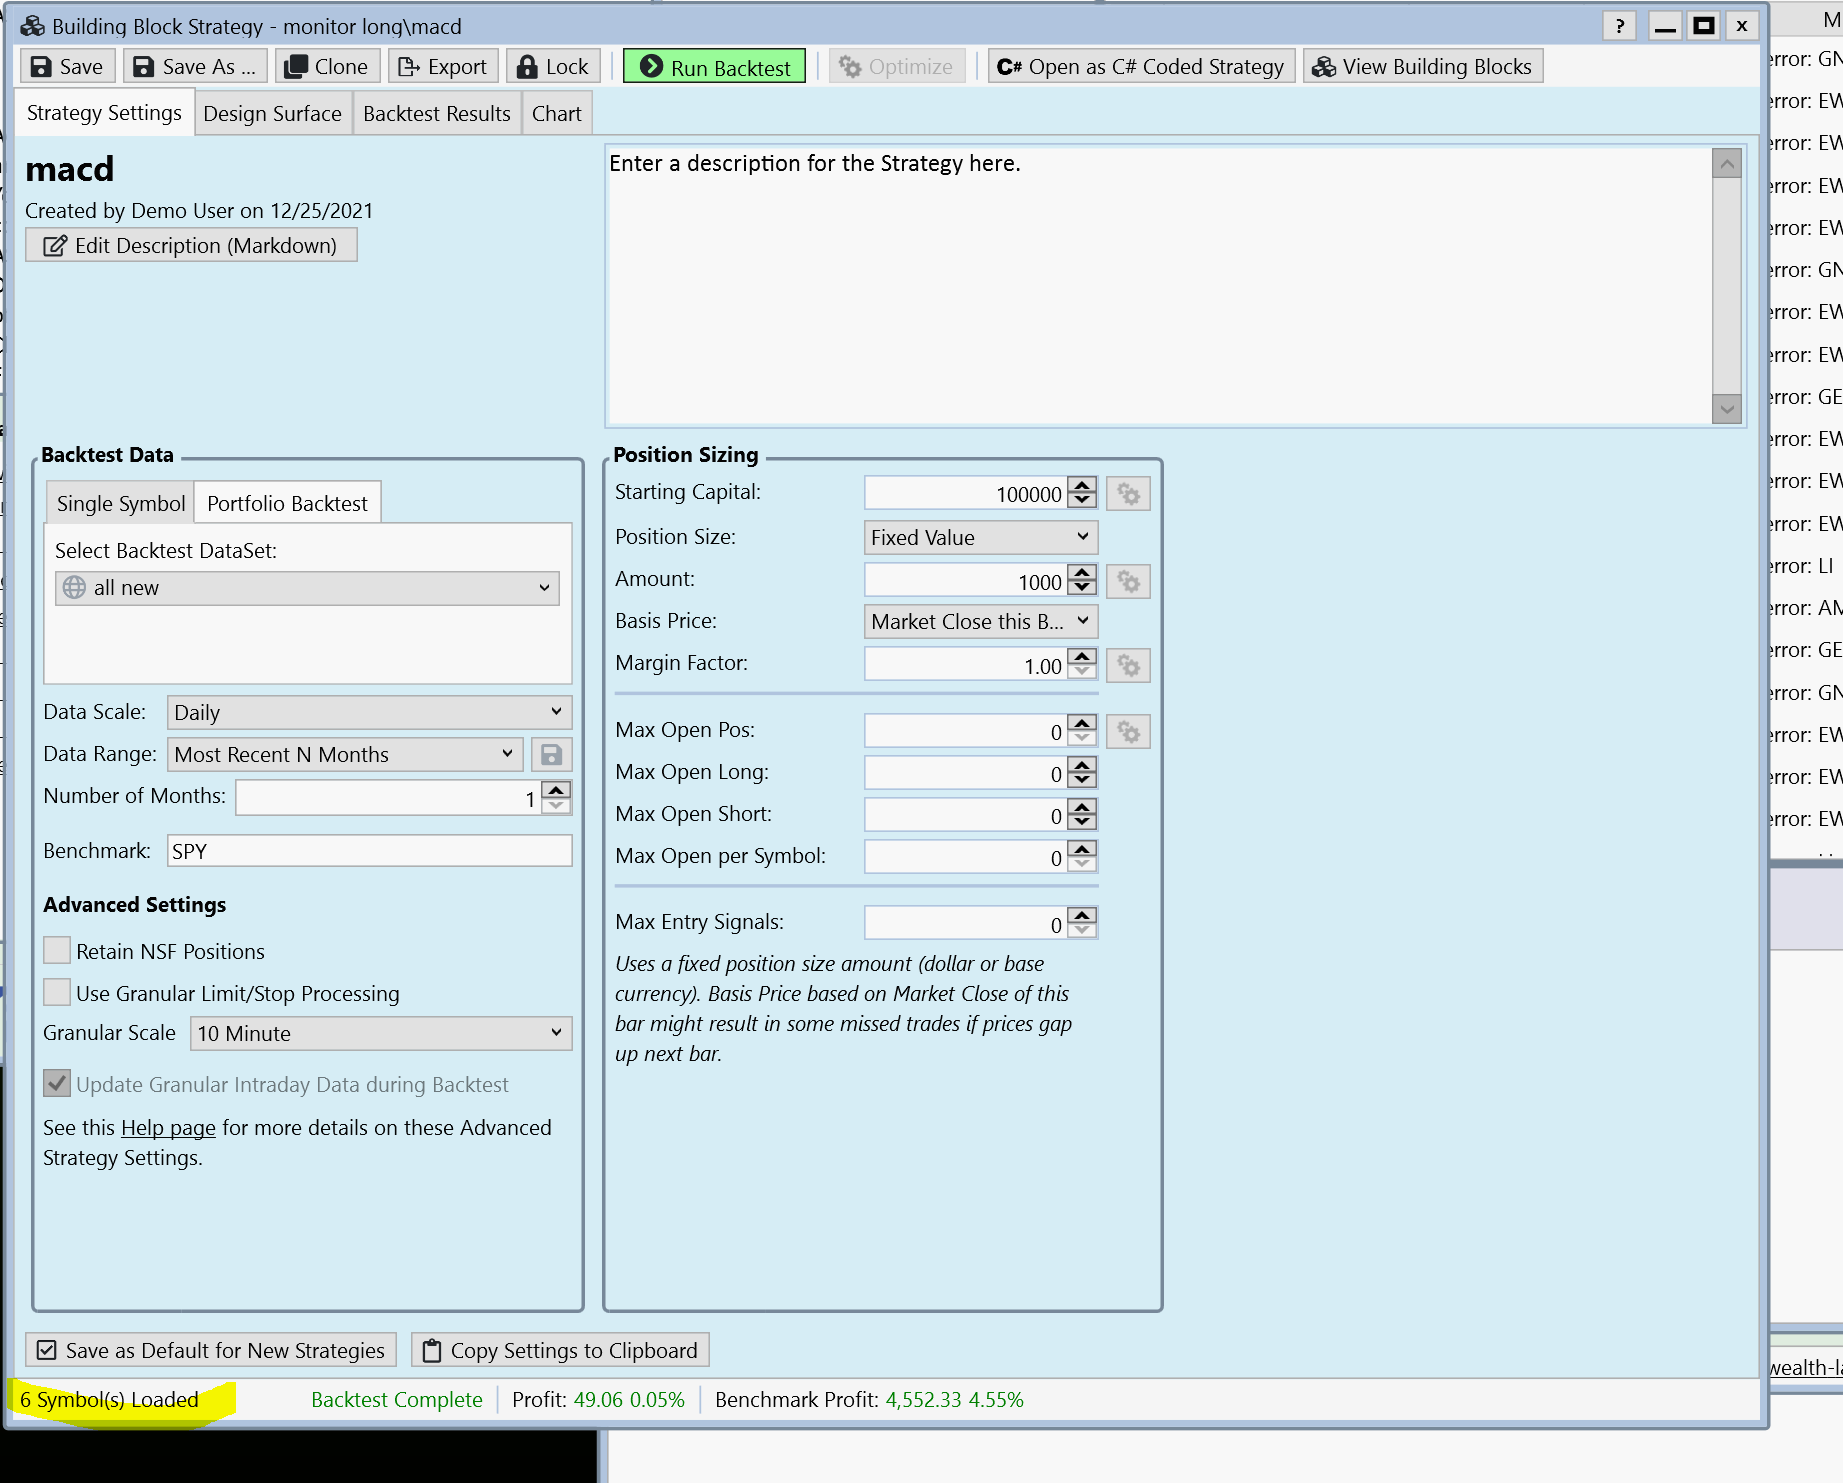Click the description scrollbar down arrow
Image resolution: width=1843 pixels, height=1483 pixels.
pyautogui.click(x=1727, y=409)
